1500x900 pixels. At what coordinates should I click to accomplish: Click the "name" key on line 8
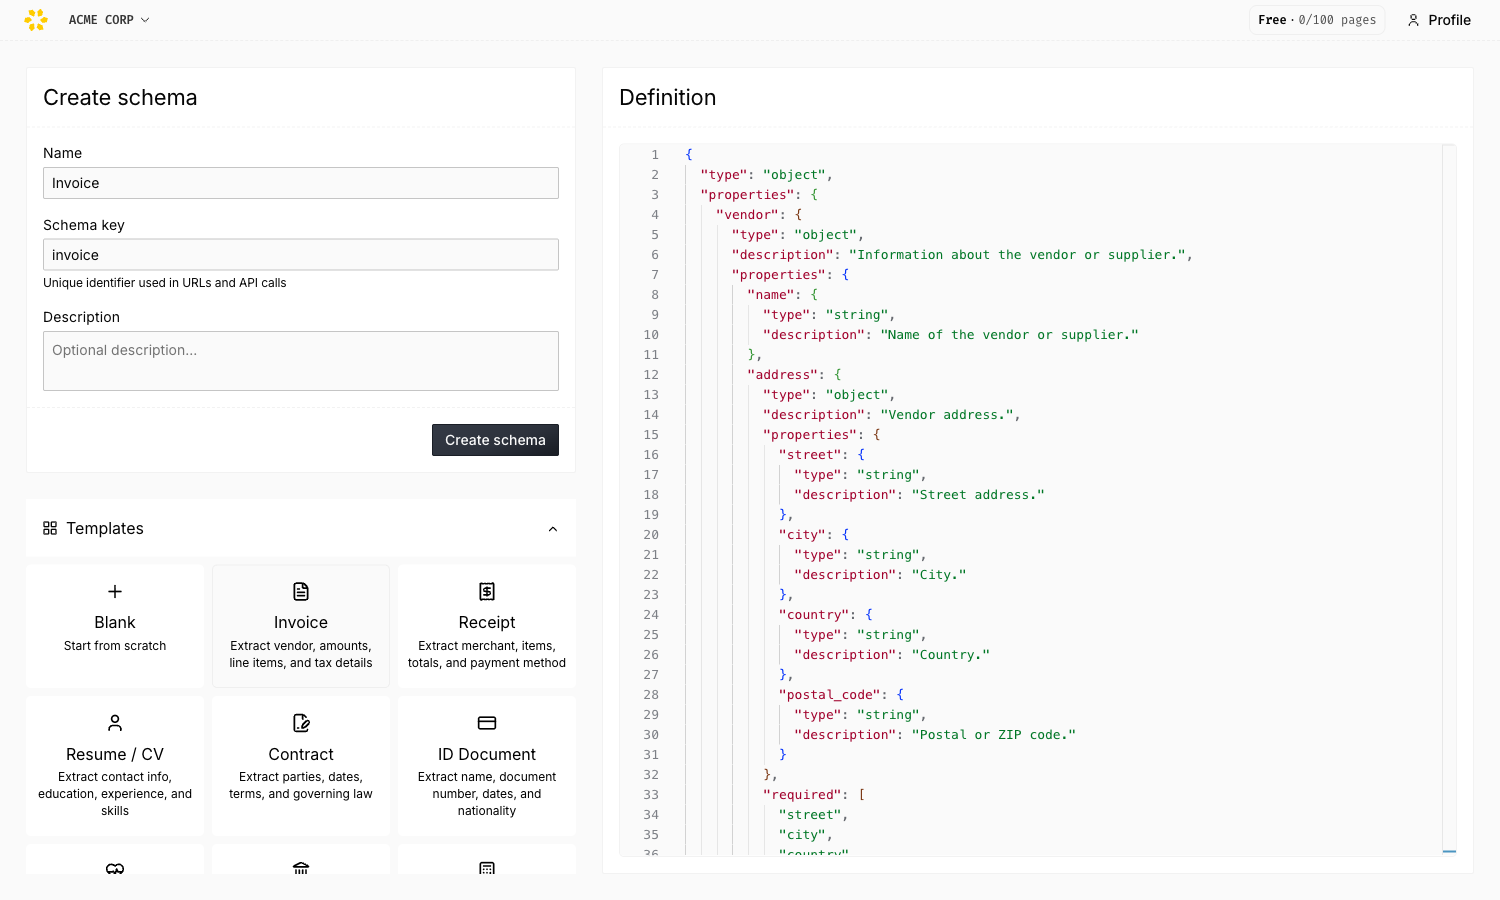tap(771, 295)
